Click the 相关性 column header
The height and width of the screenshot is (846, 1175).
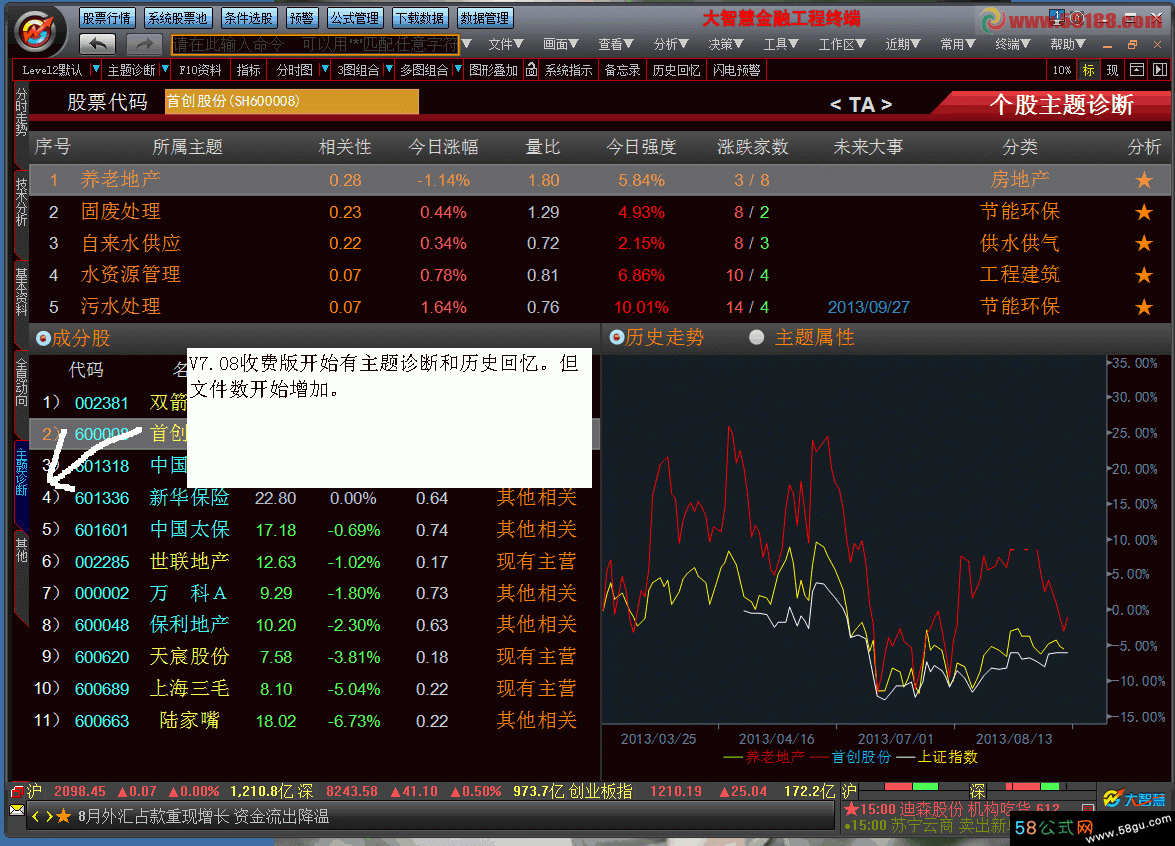(345, 147)
